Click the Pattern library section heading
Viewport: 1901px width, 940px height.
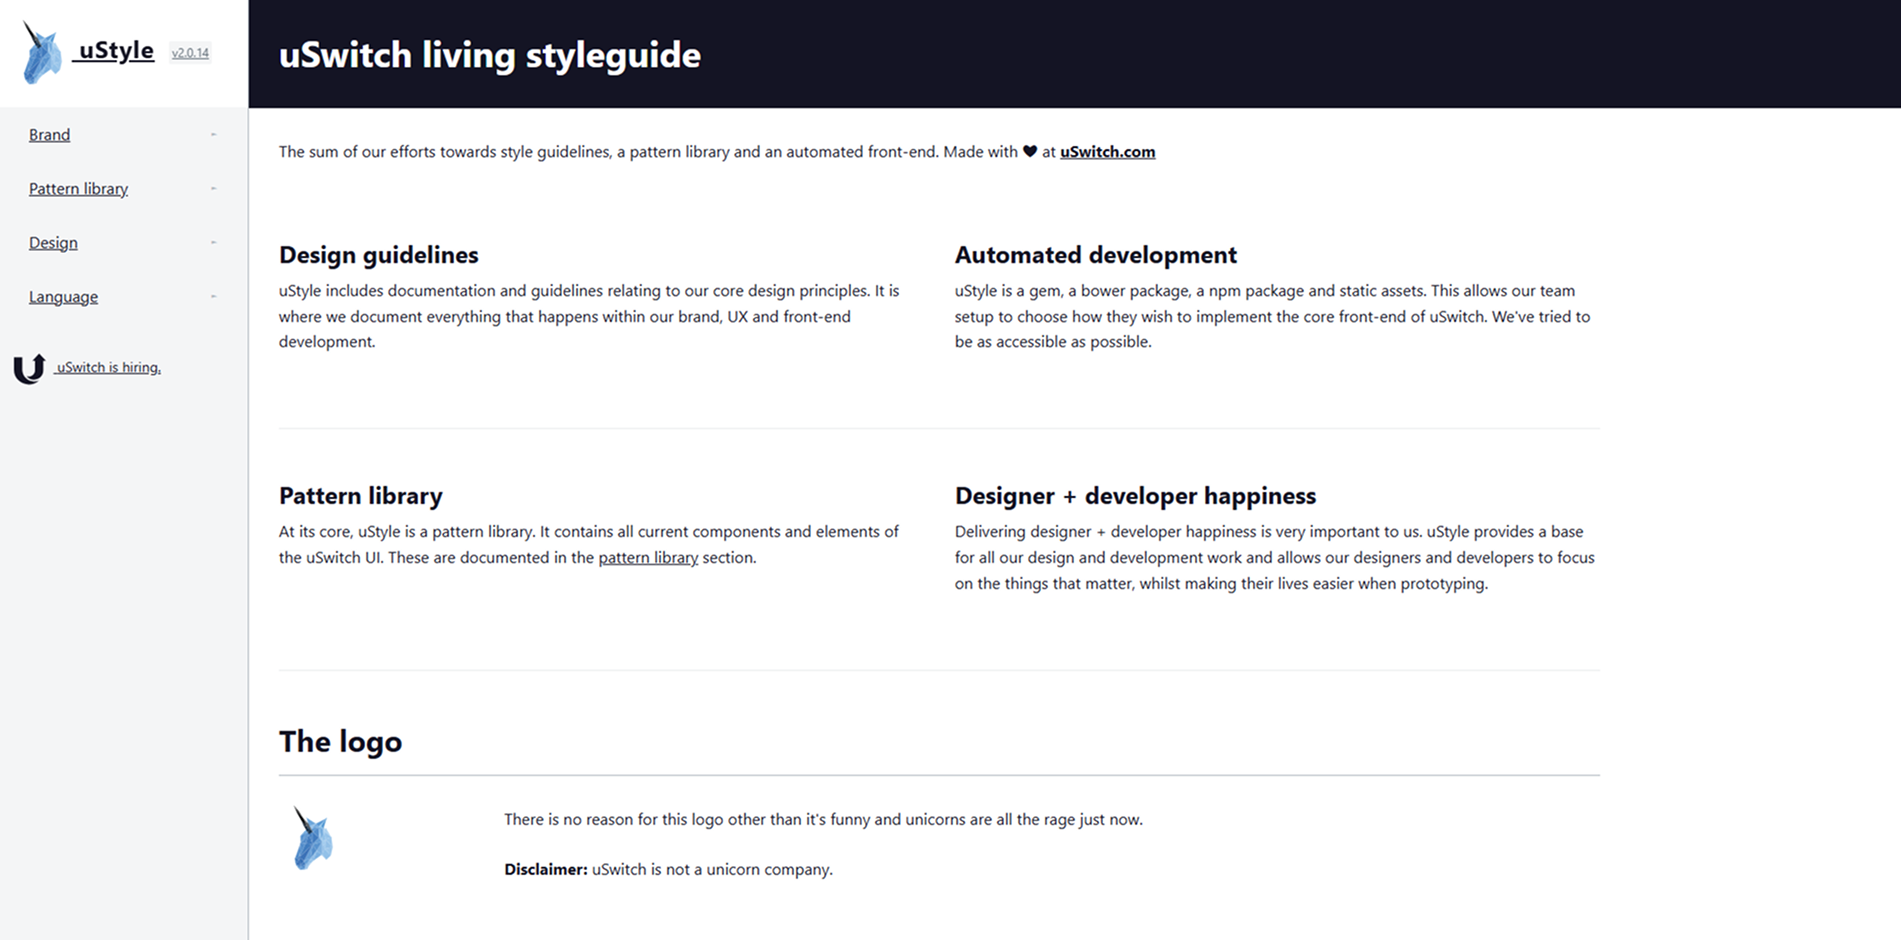(x=361, y=496)
